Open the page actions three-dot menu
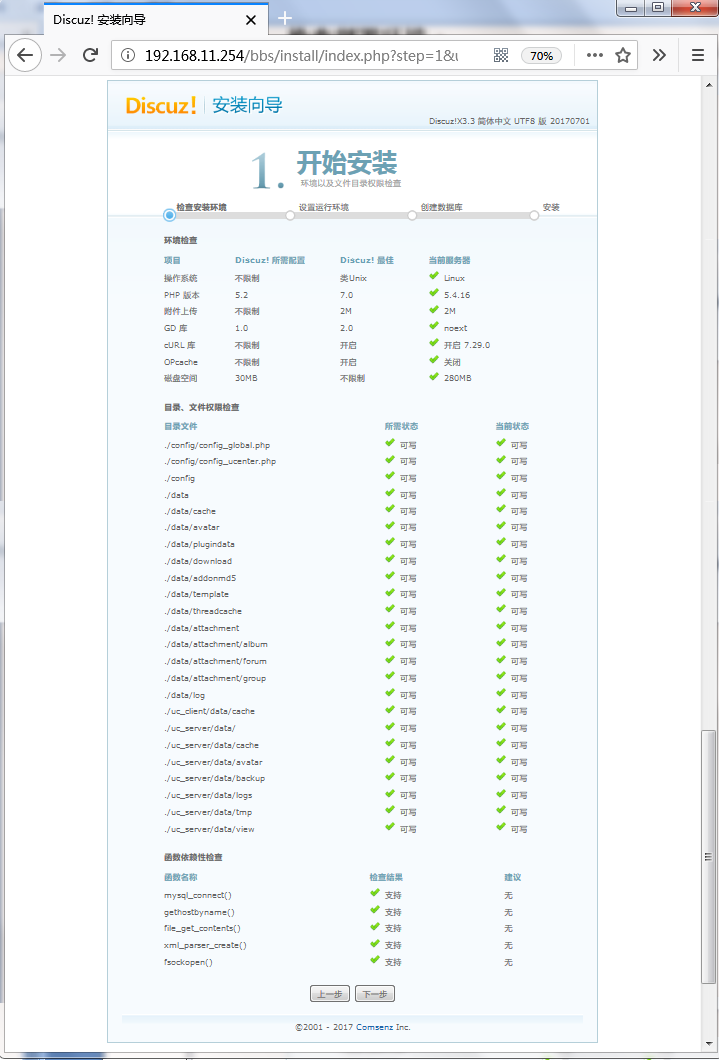Screen dimensions: 719x1060 tap(595, 55)
